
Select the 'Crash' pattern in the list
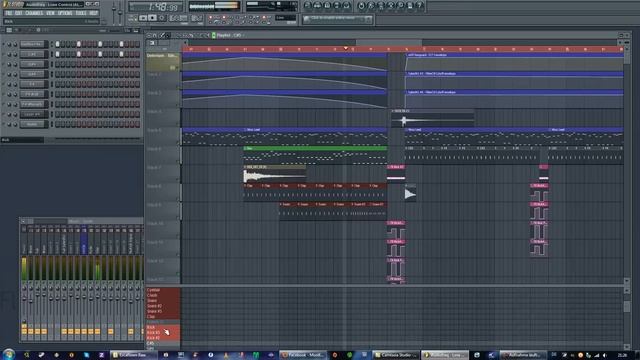coord(163,295)
